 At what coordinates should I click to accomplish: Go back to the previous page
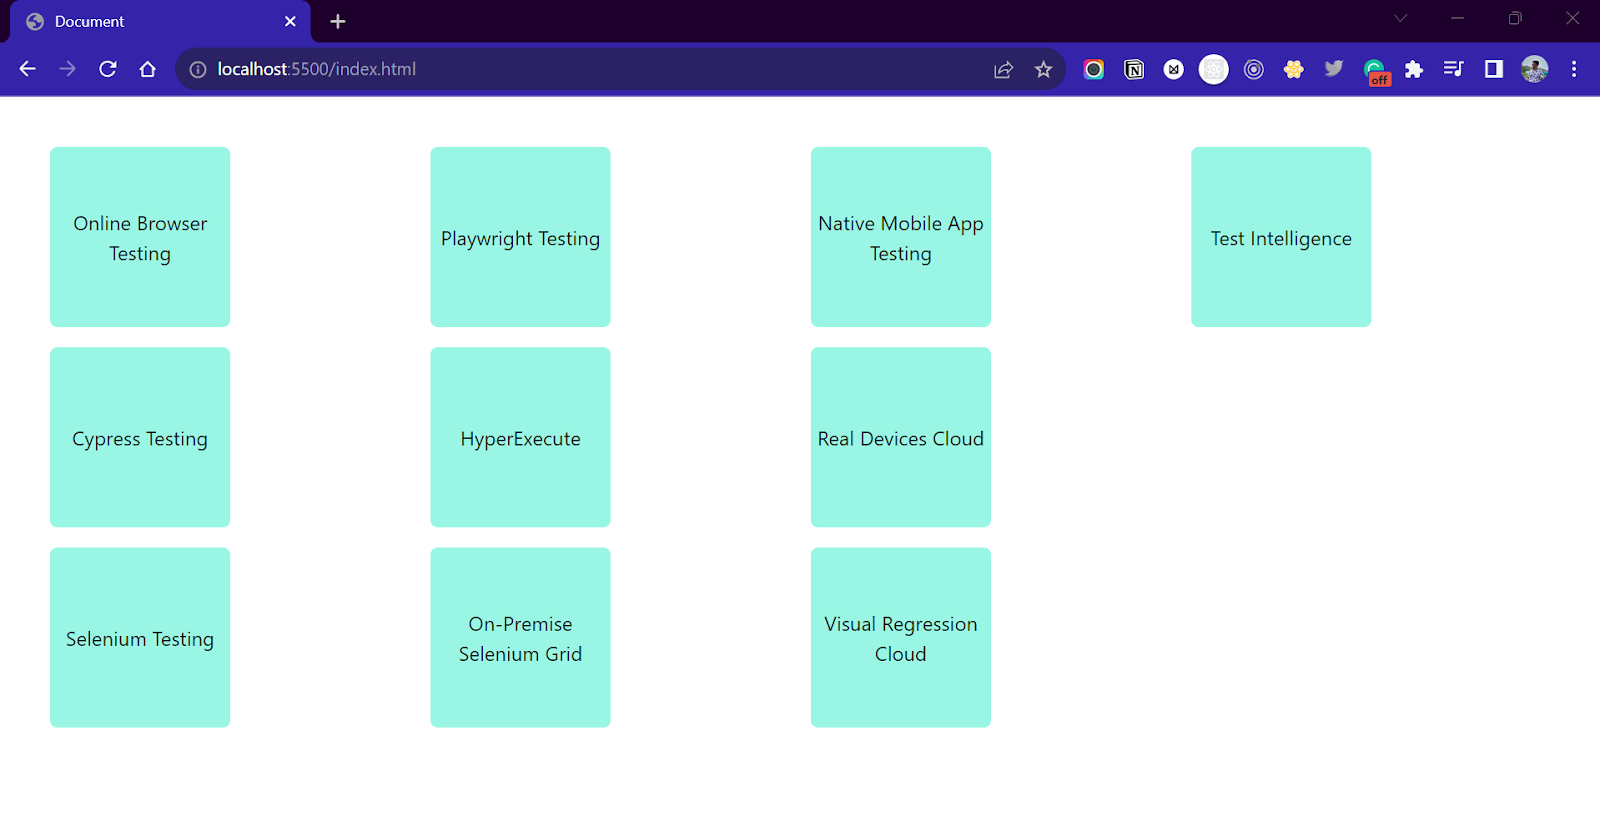click(27, 69)
